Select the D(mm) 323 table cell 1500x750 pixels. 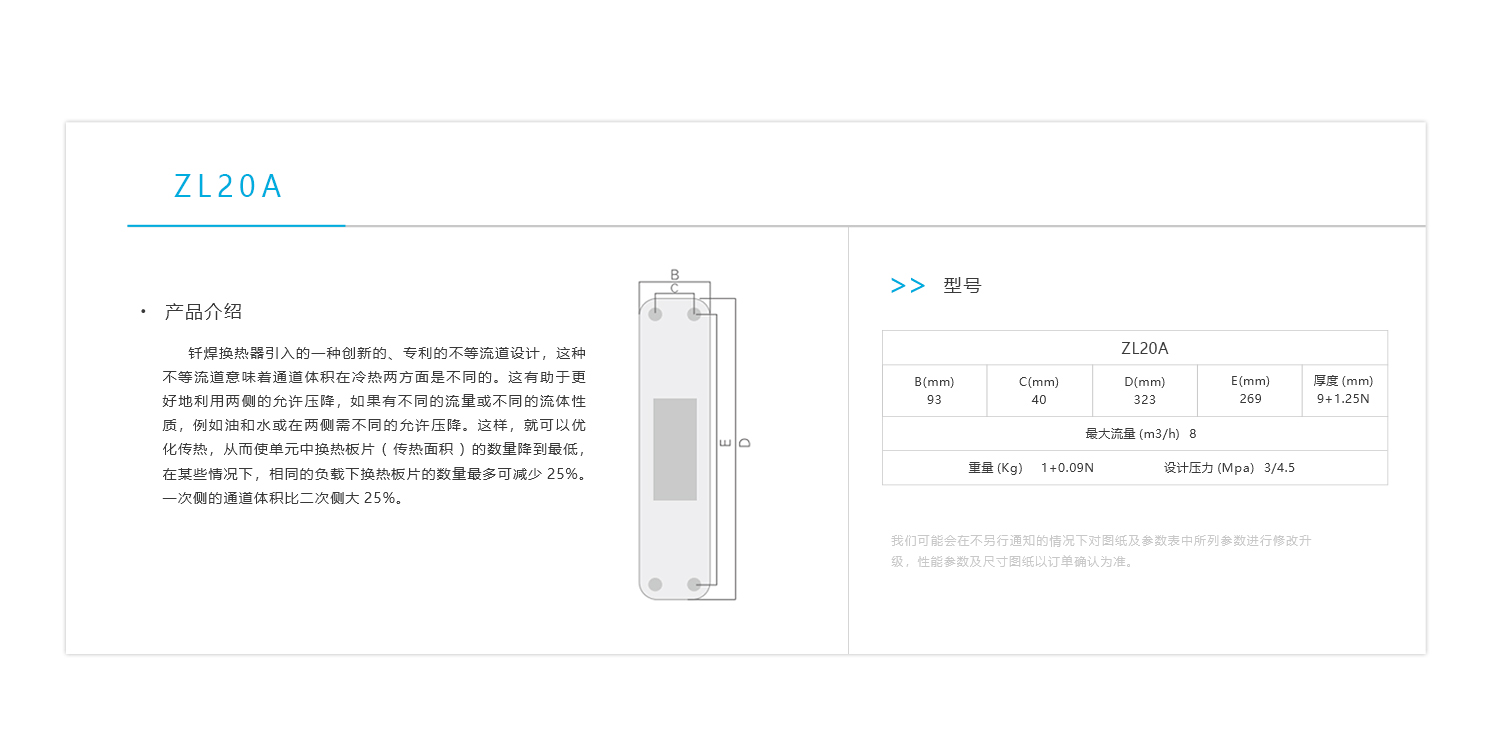tap(1145, 391)
